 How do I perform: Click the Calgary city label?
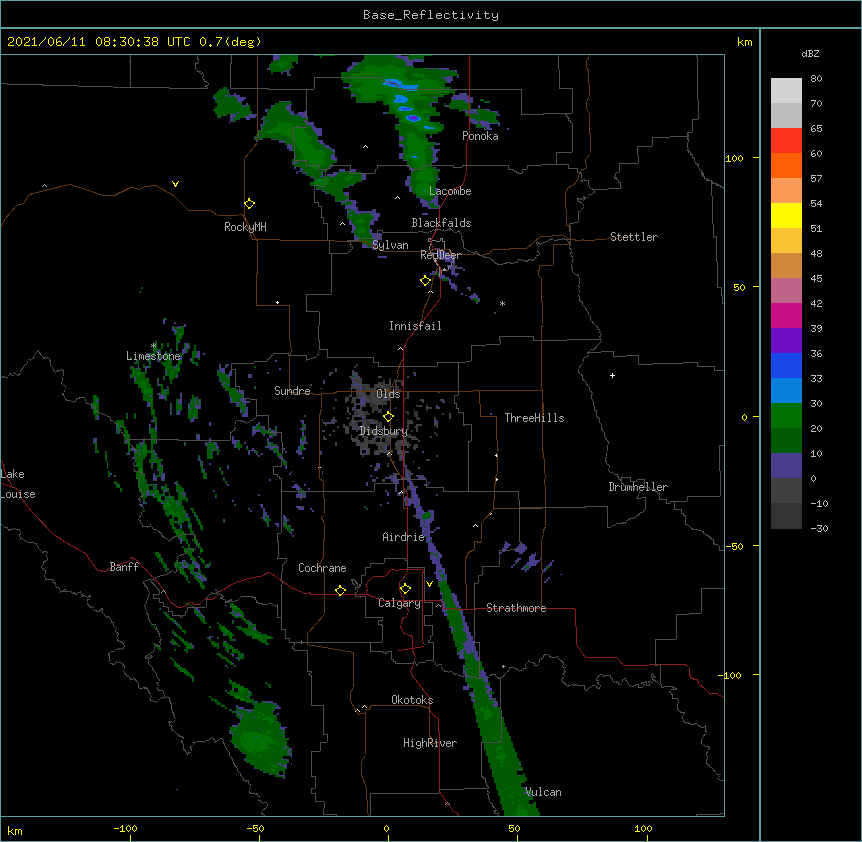pos(399,603)
